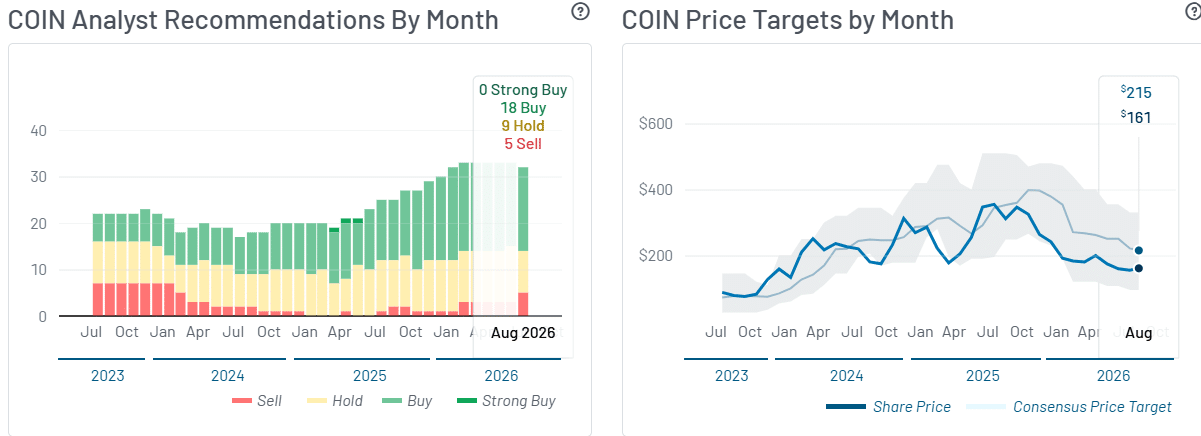Image resolution: width=1201 pixels, height=436 pixels.
Task: Click the 40 y-axis label
Action: coord(39,130)
